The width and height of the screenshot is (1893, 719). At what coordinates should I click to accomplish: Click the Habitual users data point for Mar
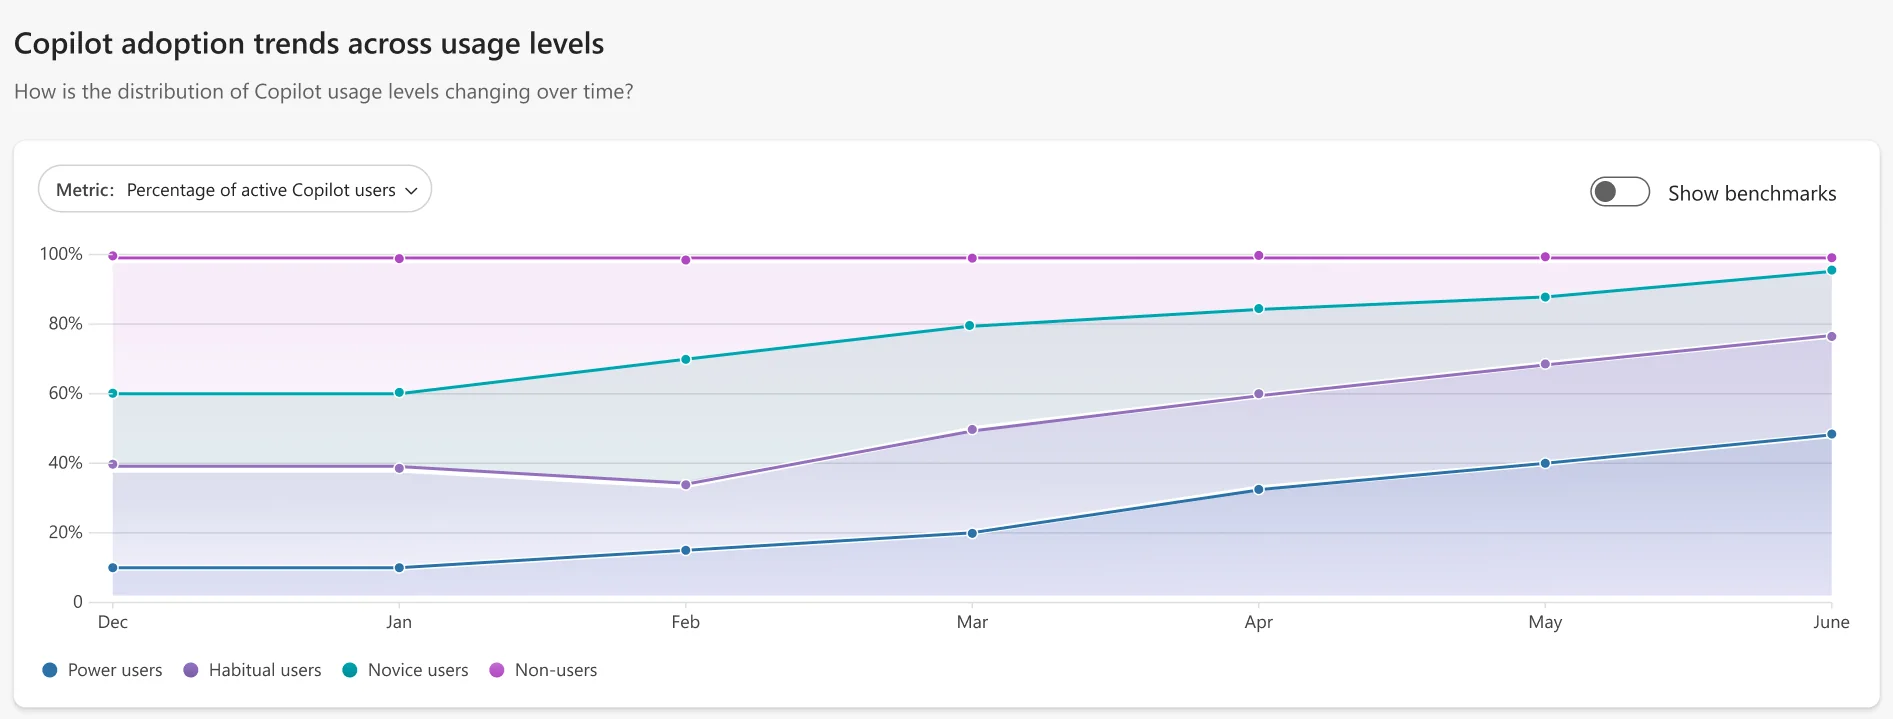[x=972, y=430]
